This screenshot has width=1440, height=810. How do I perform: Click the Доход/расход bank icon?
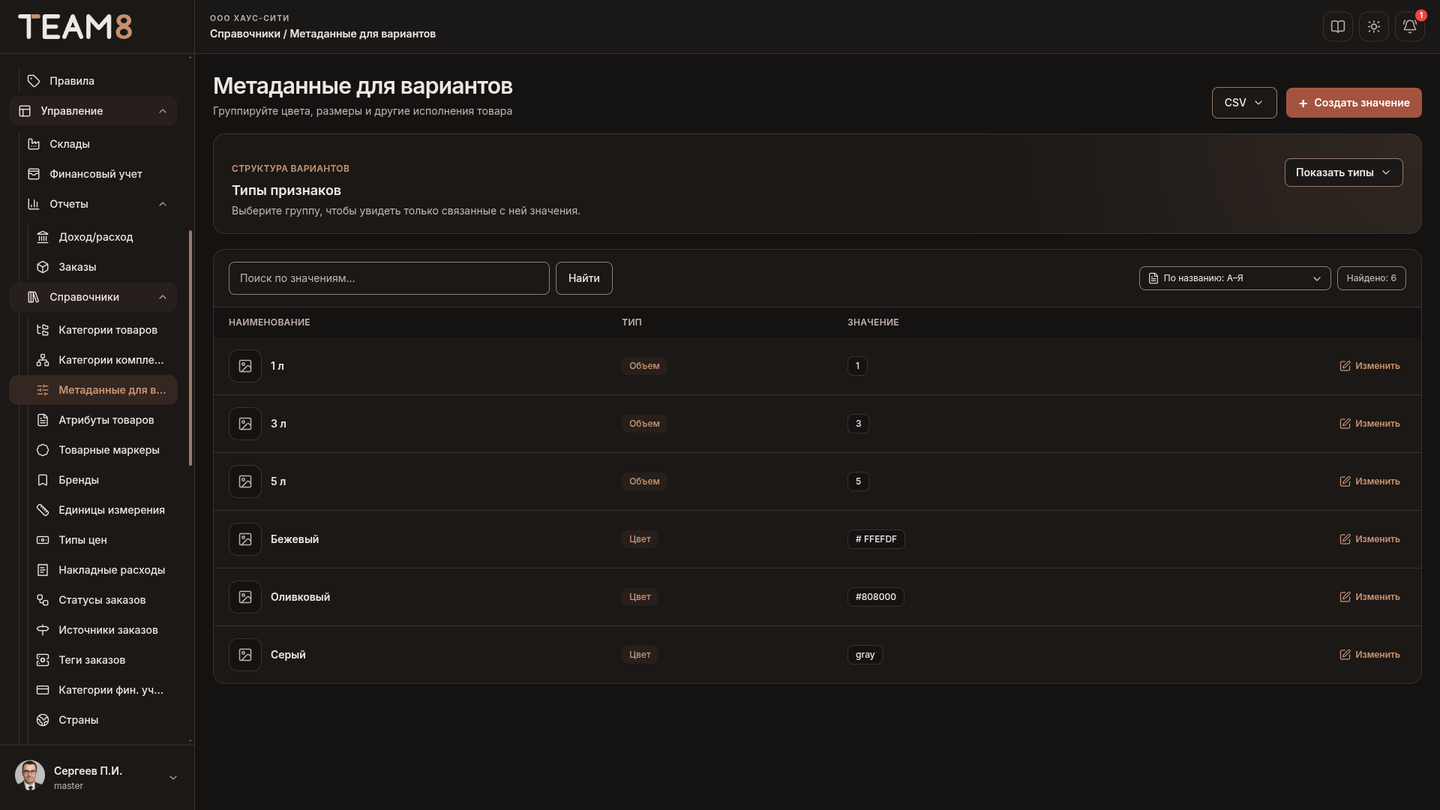tap(43, 237)
